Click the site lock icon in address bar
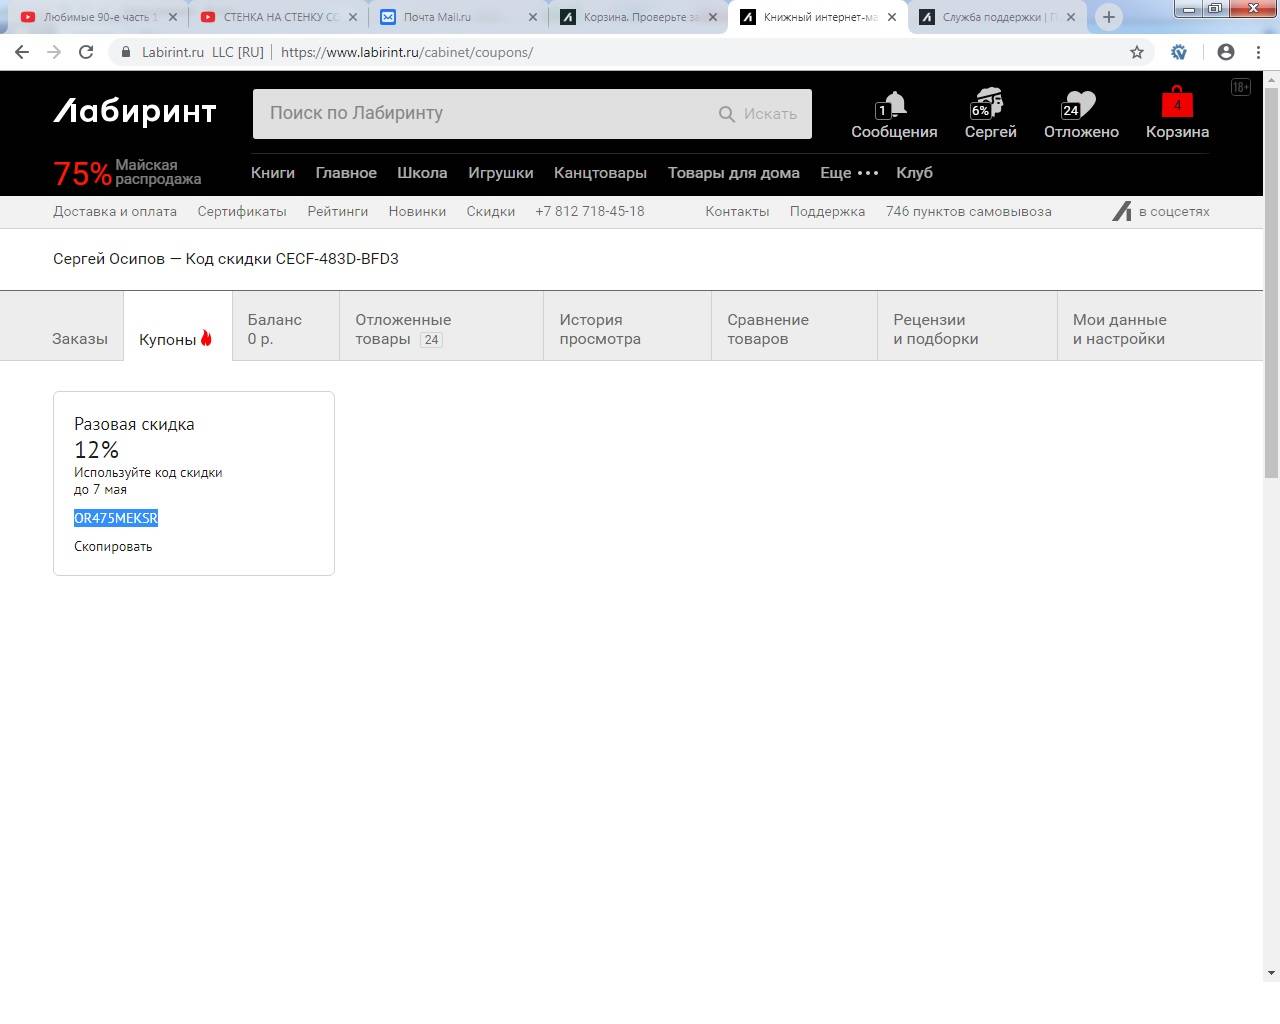The height and width of the screenshot is (1024, 1280). (x=125, y=52)
